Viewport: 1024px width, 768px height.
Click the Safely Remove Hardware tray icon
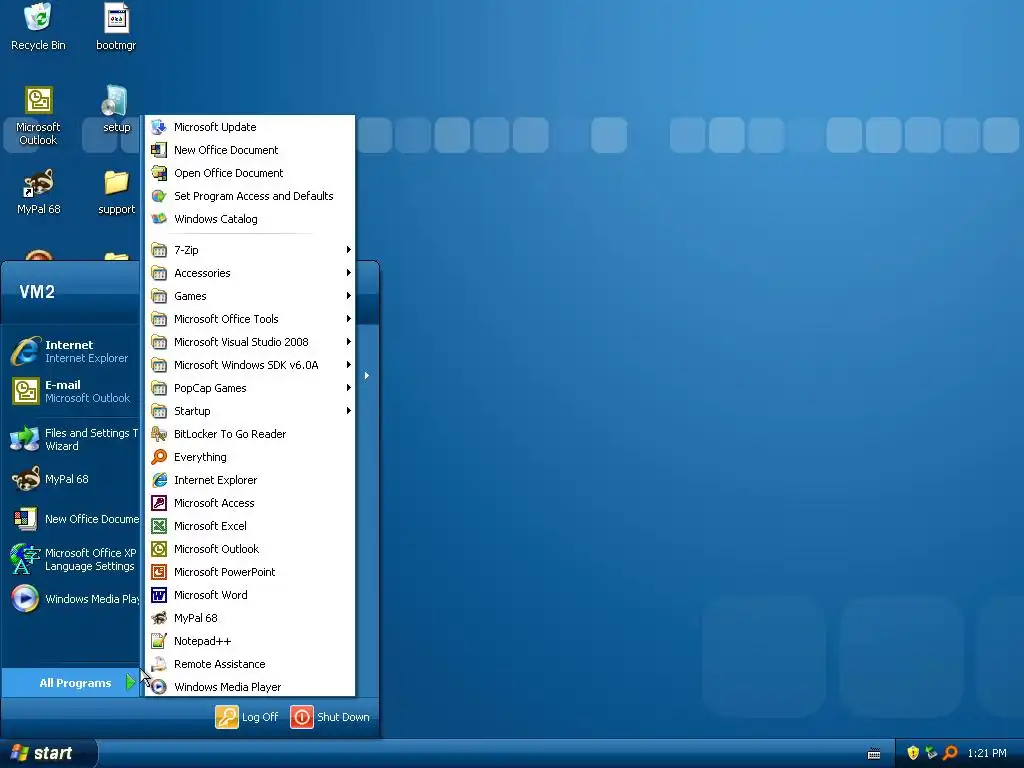(931, 753)
